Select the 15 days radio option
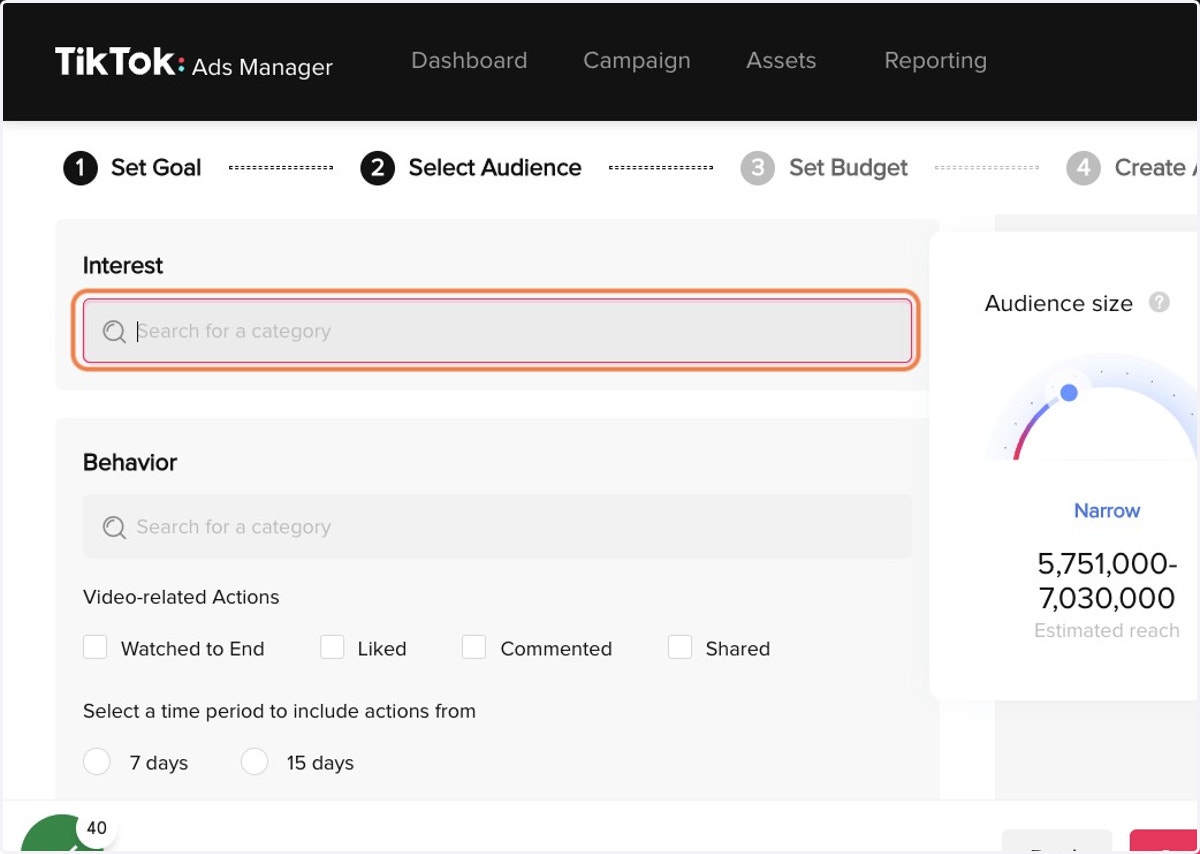Image resolution: width=1200 pixels, height=854 pixels. 255,762
